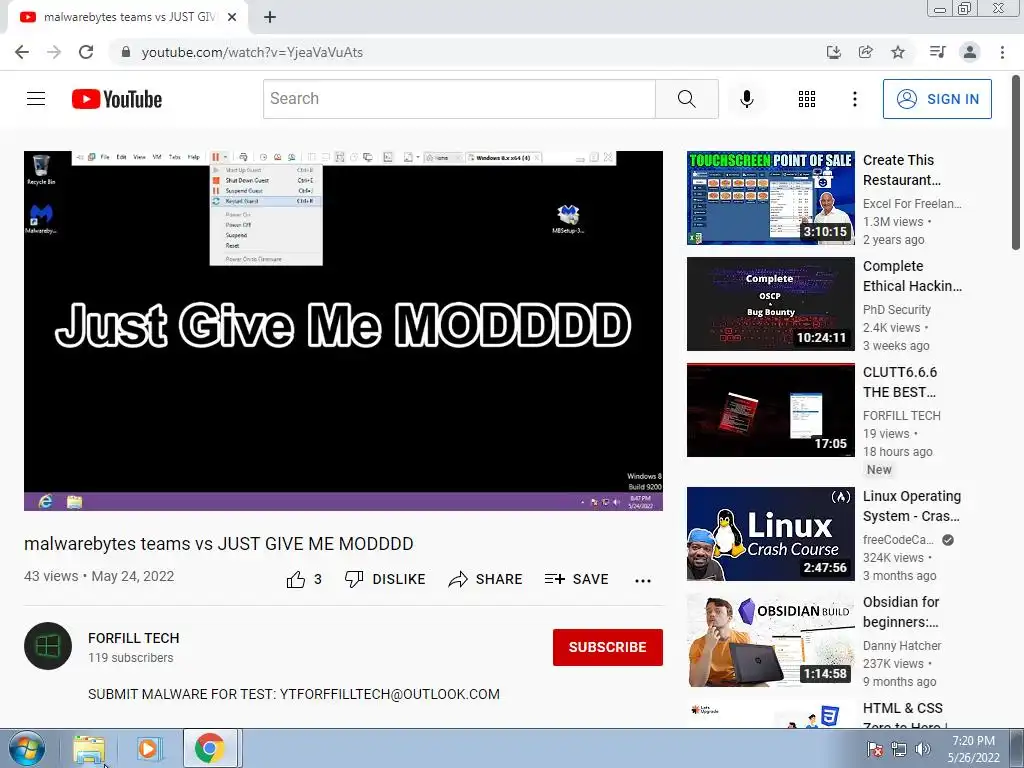Click the network tray icon
1024x768 pixels.
[899, 749]
